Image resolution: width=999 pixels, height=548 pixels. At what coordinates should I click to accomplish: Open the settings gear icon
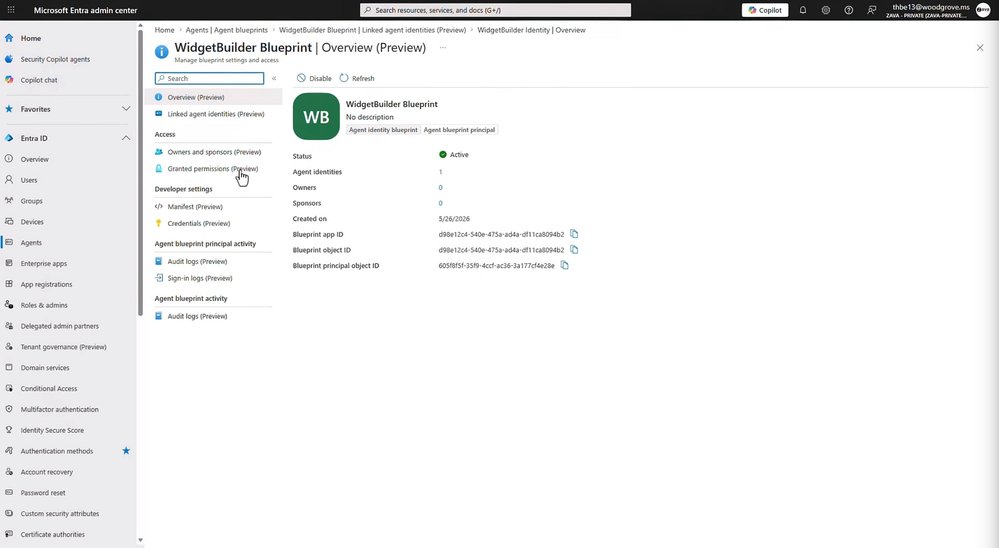pos(826,10)
